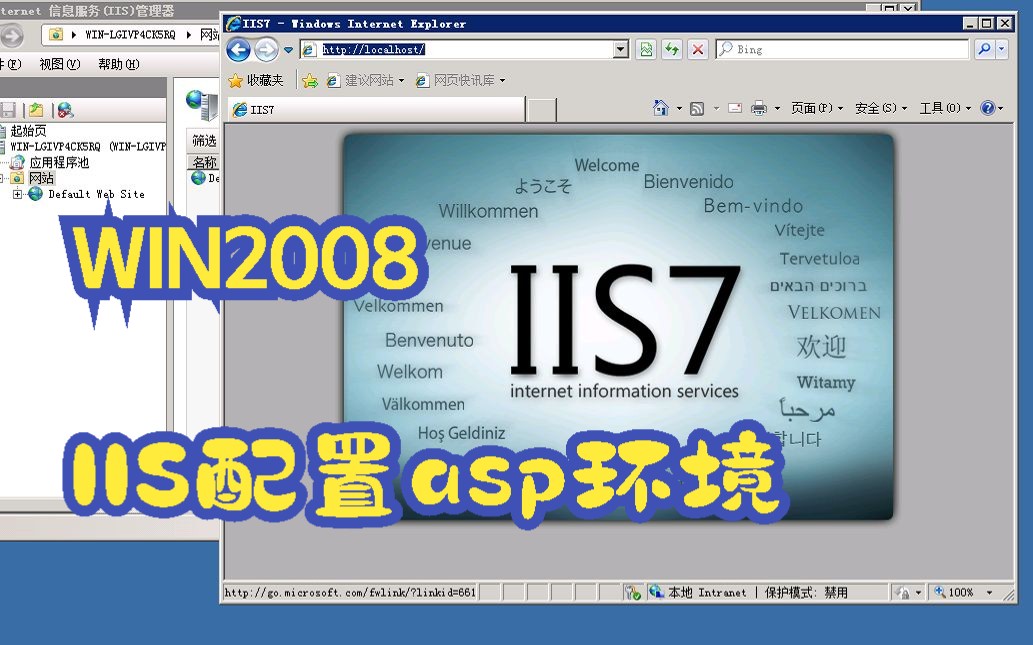Open the recent pages dropdown arrow
The image size is (1033, 645).
point(289,50)
